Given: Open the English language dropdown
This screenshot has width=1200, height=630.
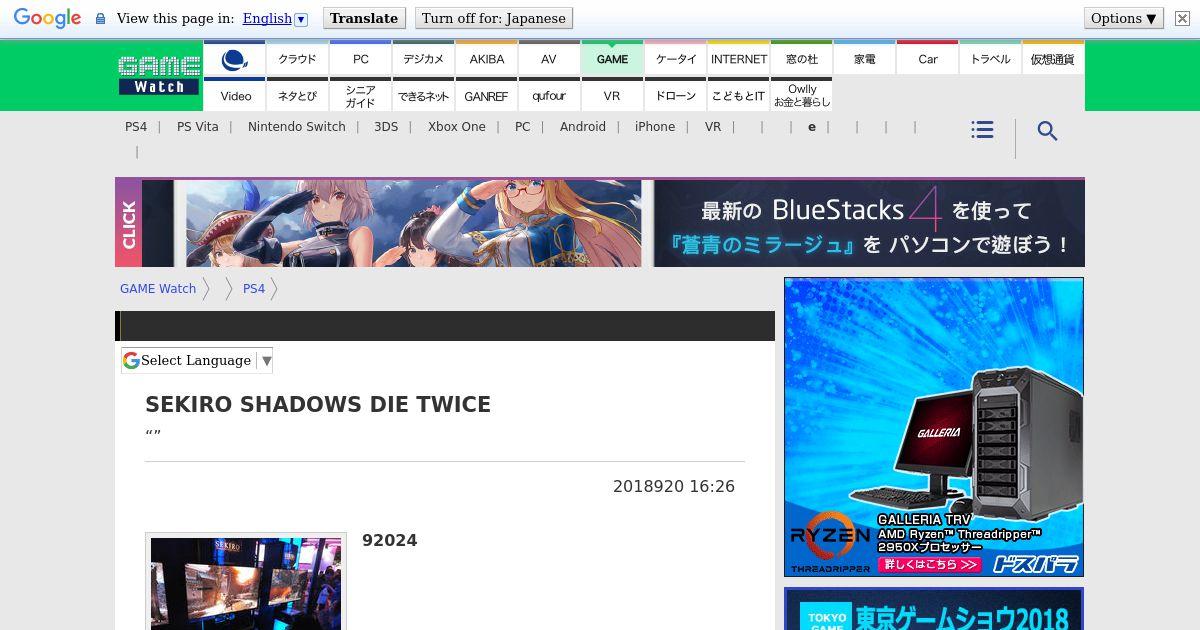Looking at the screenshot, I should tap(275, 18).
